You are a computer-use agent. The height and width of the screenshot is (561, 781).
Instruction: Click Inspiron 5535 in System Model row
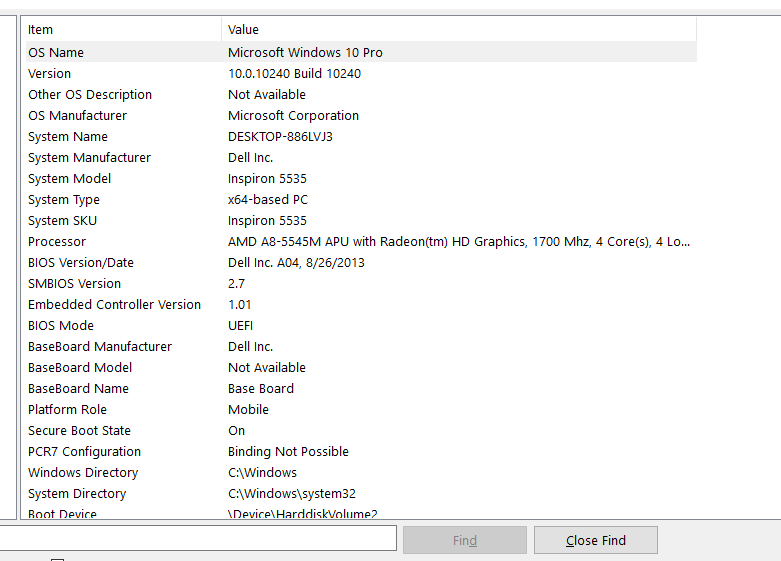(x=267, y=178)
